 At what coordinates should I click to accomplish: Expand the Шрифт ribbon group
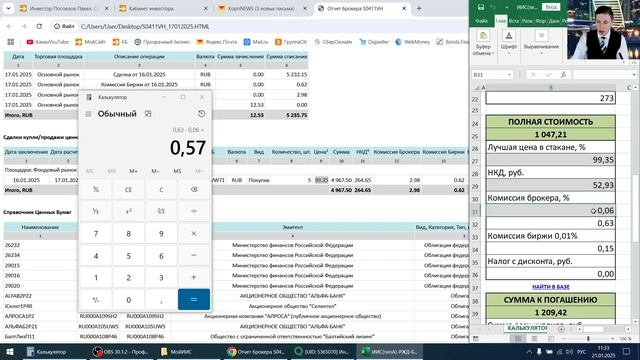[x=509, y=43]
